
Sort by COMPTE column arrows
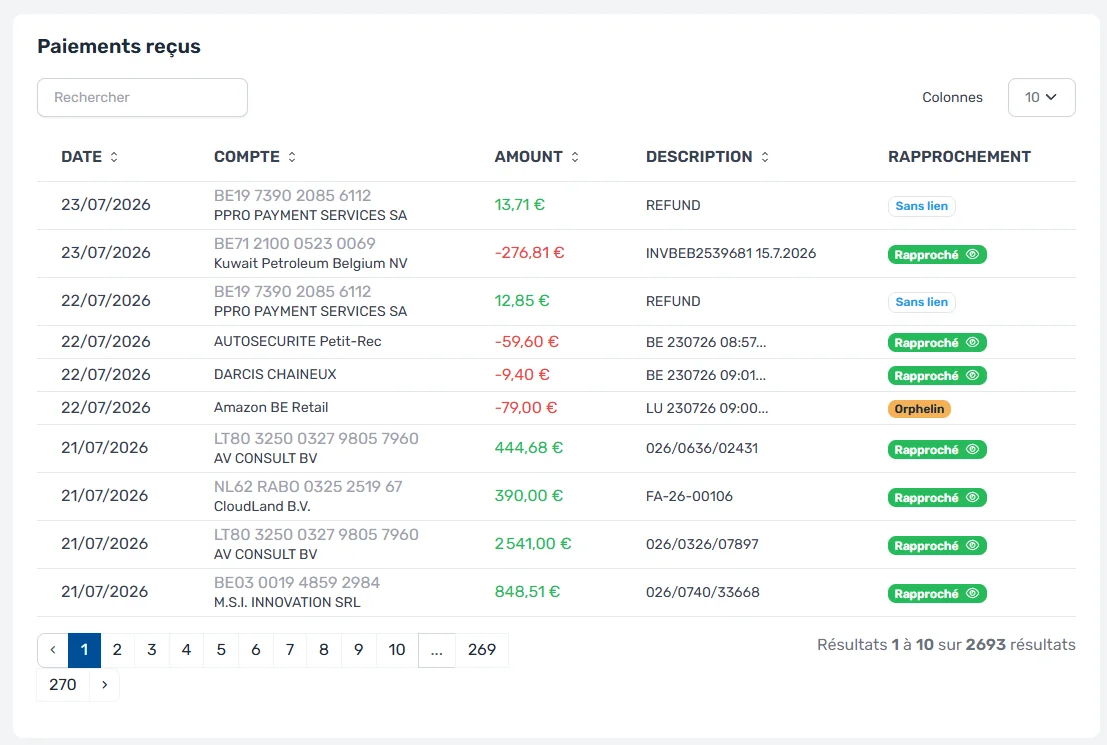pos(292,157)
